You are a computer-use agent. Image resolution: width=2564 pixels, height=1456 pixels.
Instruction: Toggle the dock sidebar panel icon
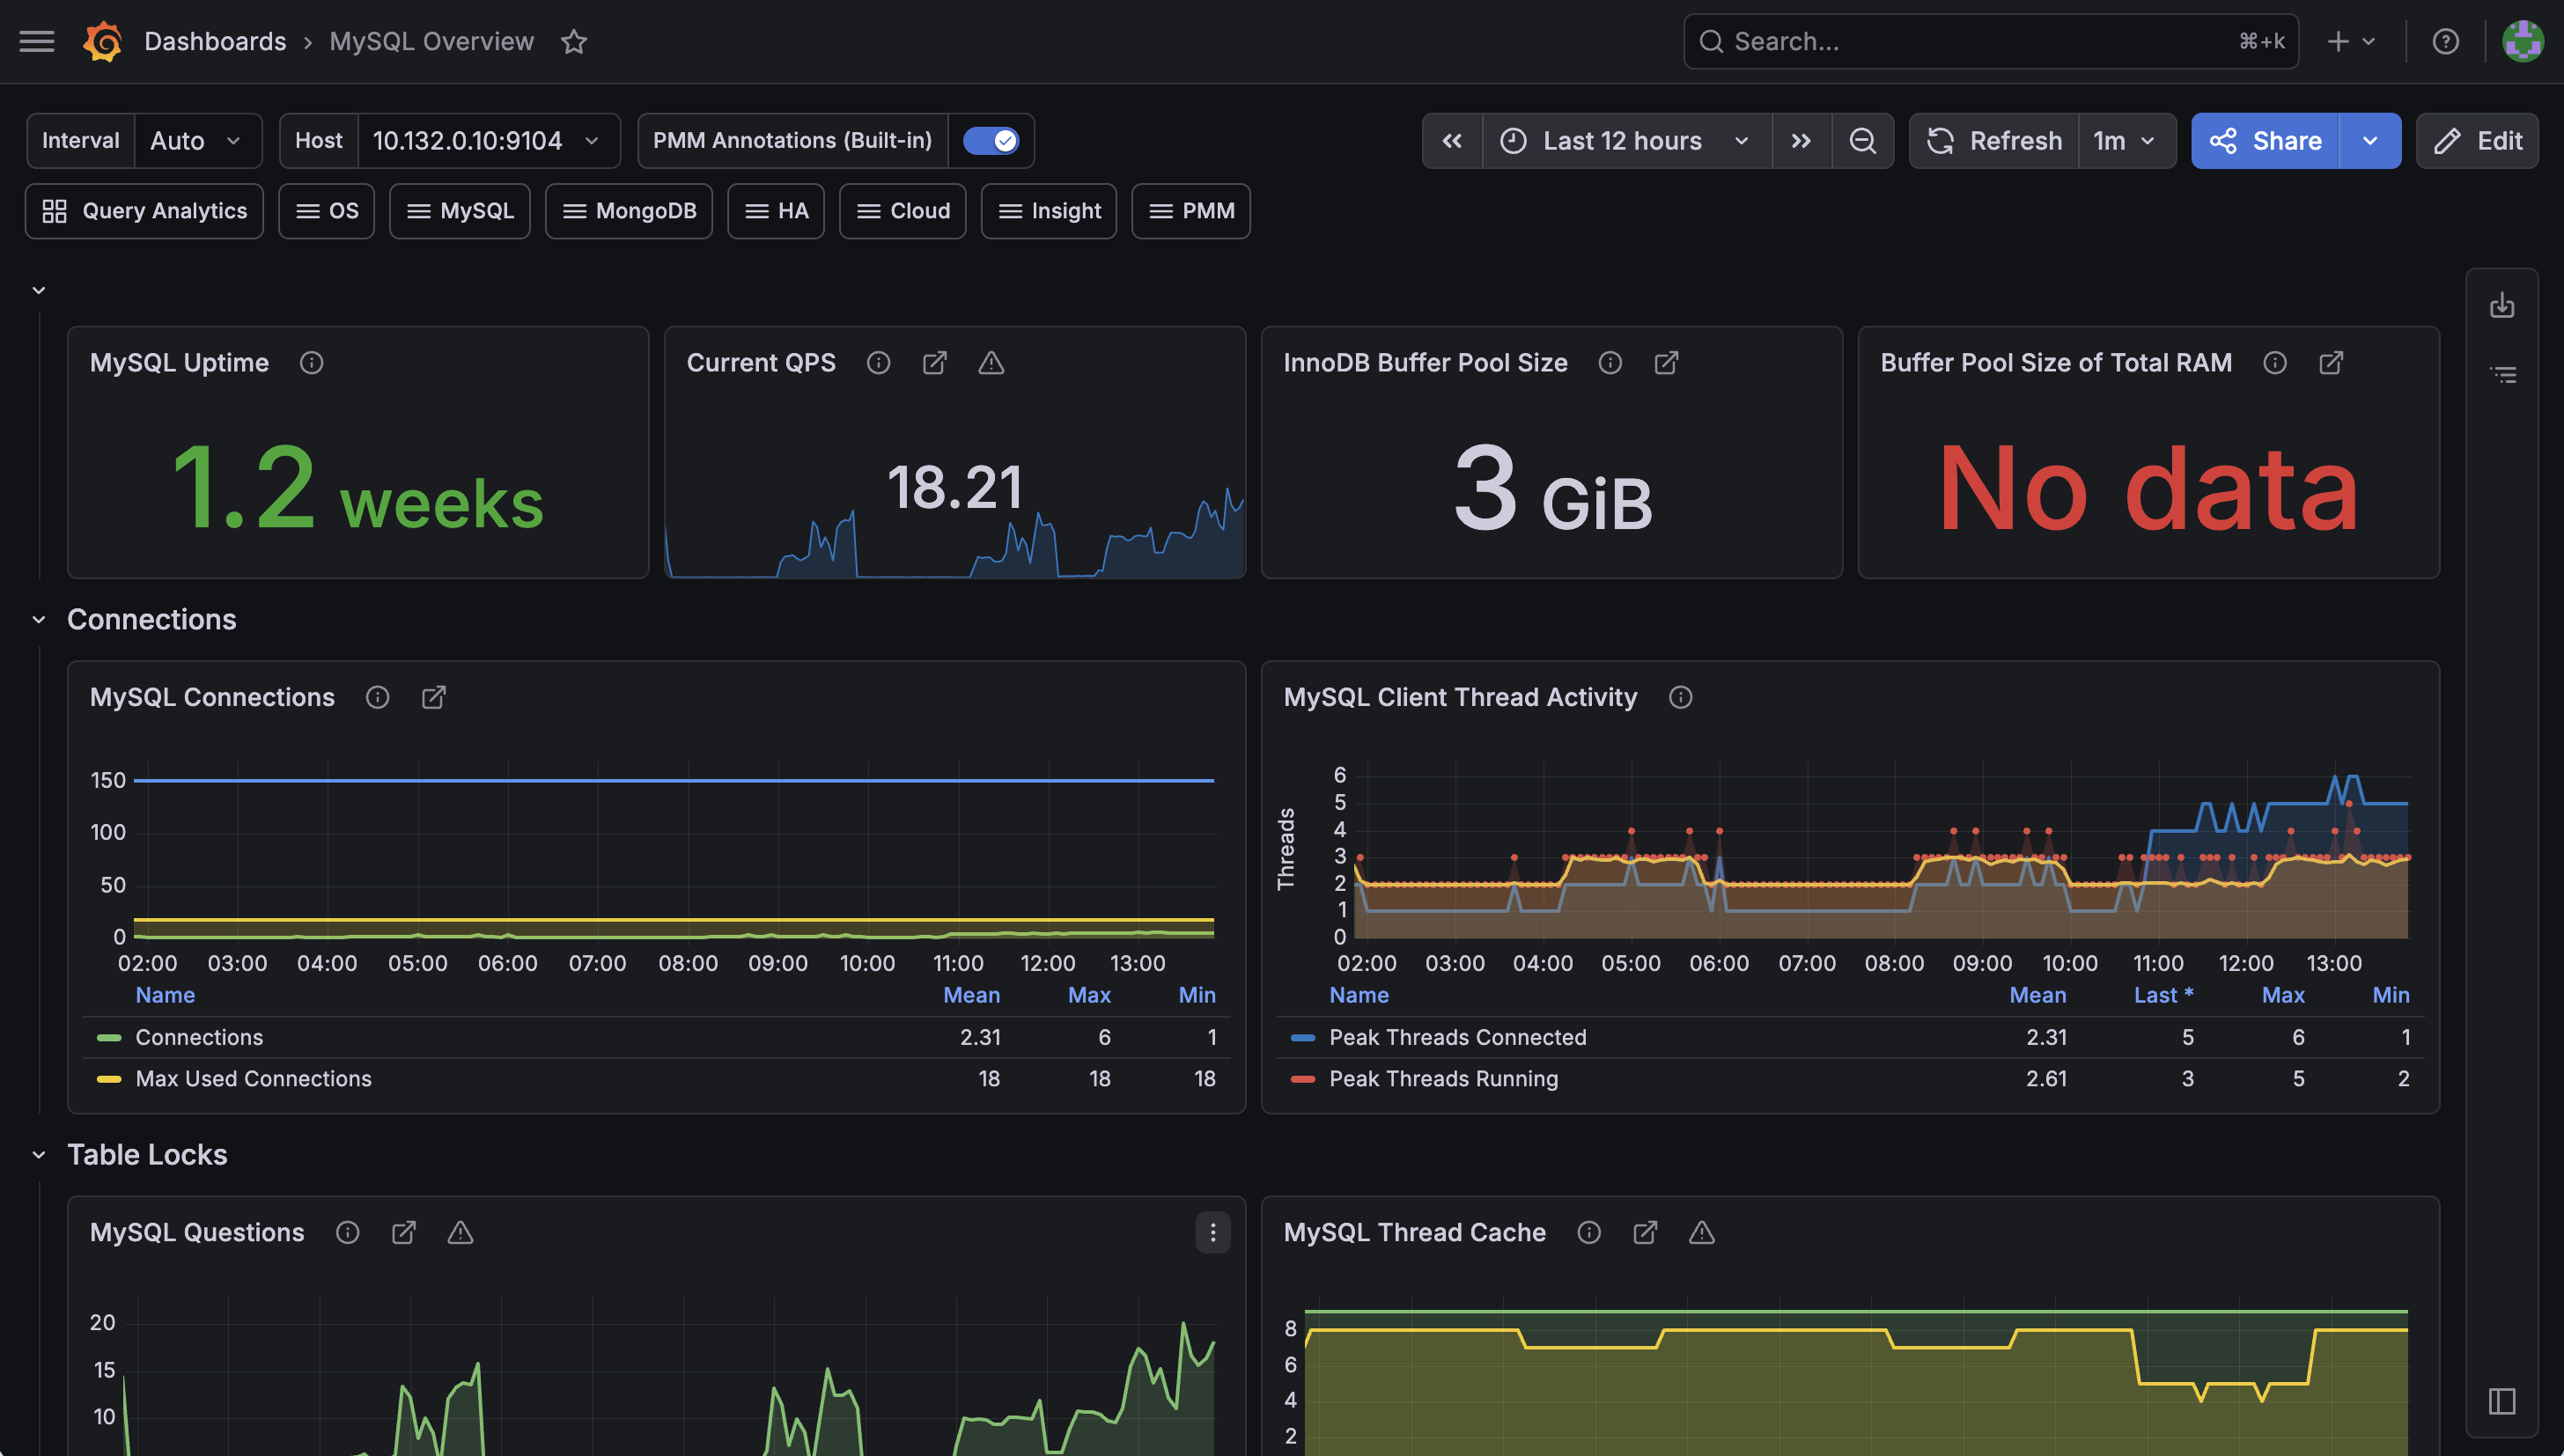[x=2502, y=1401]
